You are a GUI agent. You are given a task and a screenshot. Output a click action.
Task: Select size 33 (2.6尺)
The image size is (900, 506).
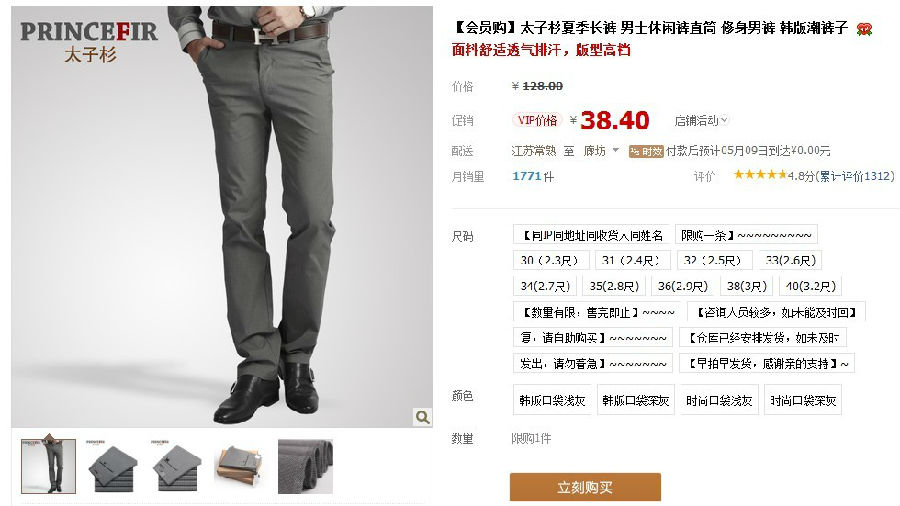(x=790, y=260)
